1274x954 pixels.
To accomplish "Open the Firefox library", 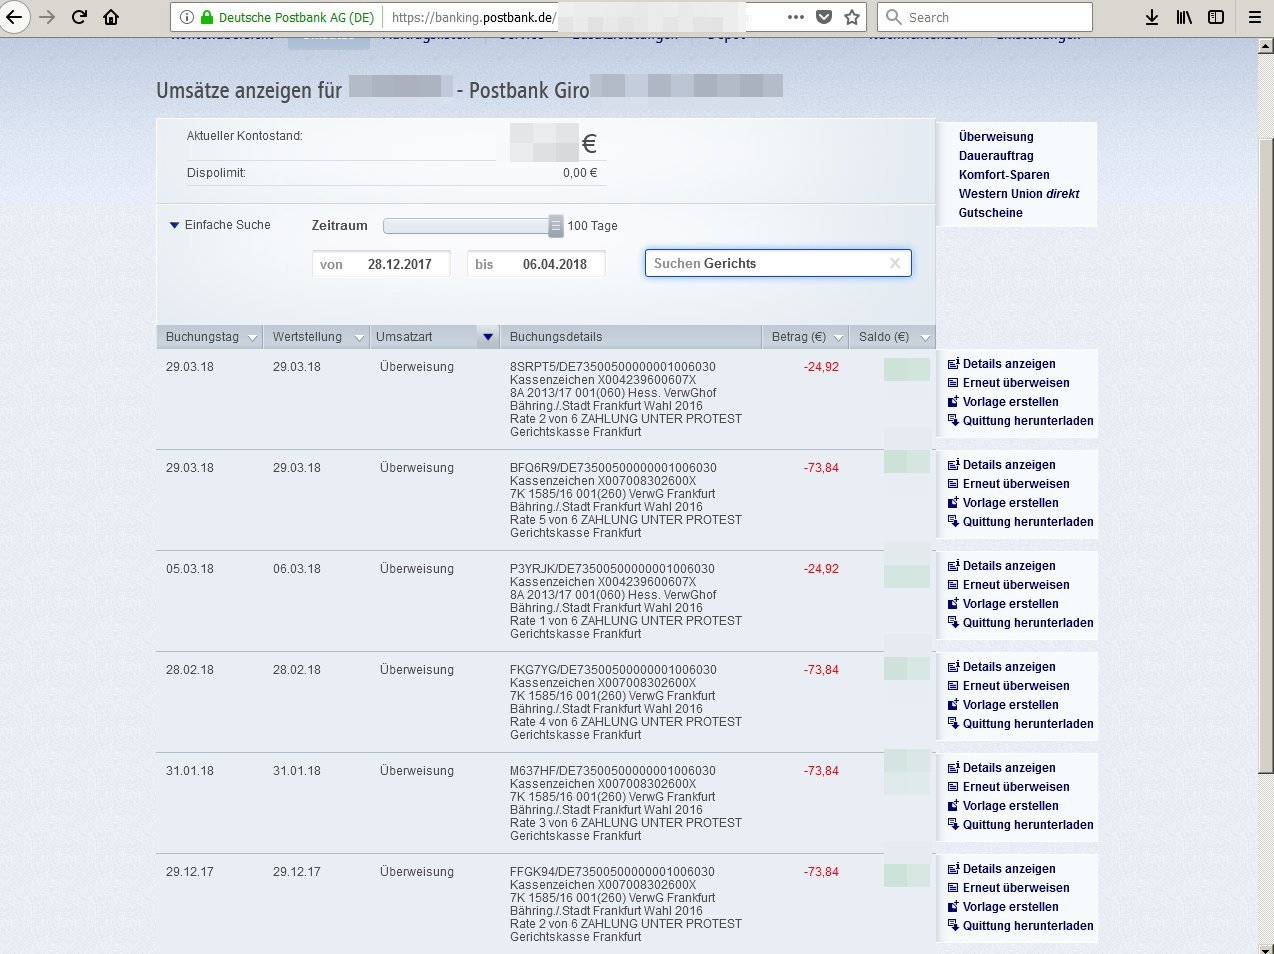I will [1184, 17].
